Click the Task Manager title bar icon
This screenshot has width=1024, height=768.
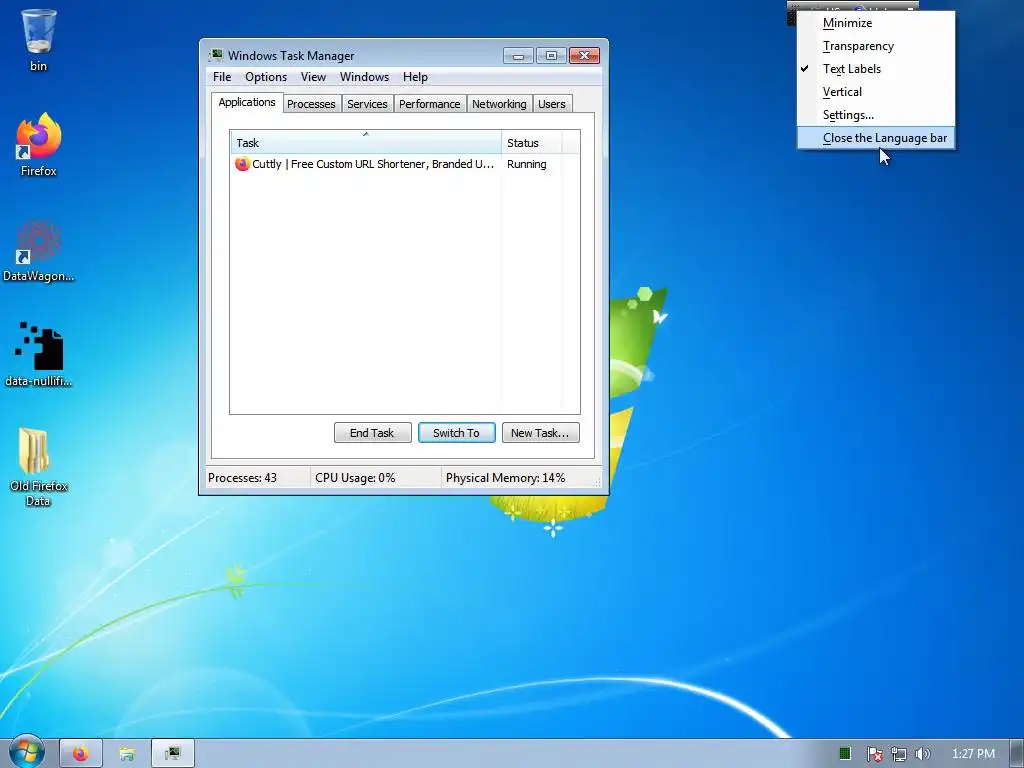pos(216,56)
